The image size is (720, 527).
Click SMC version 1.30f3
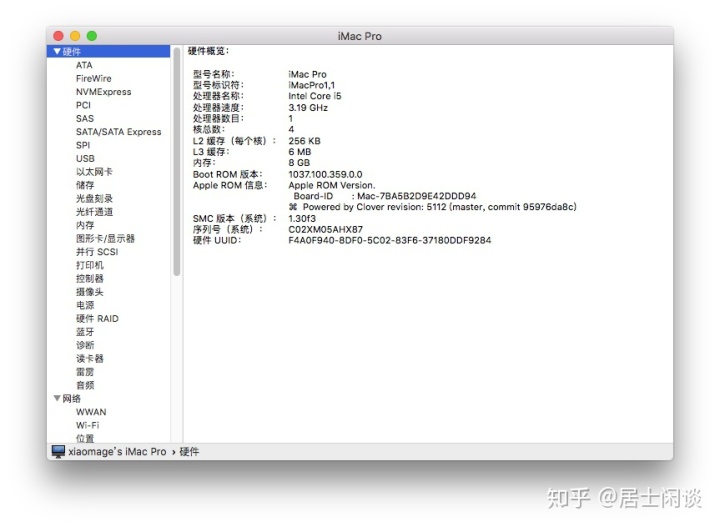pos(302,219)
